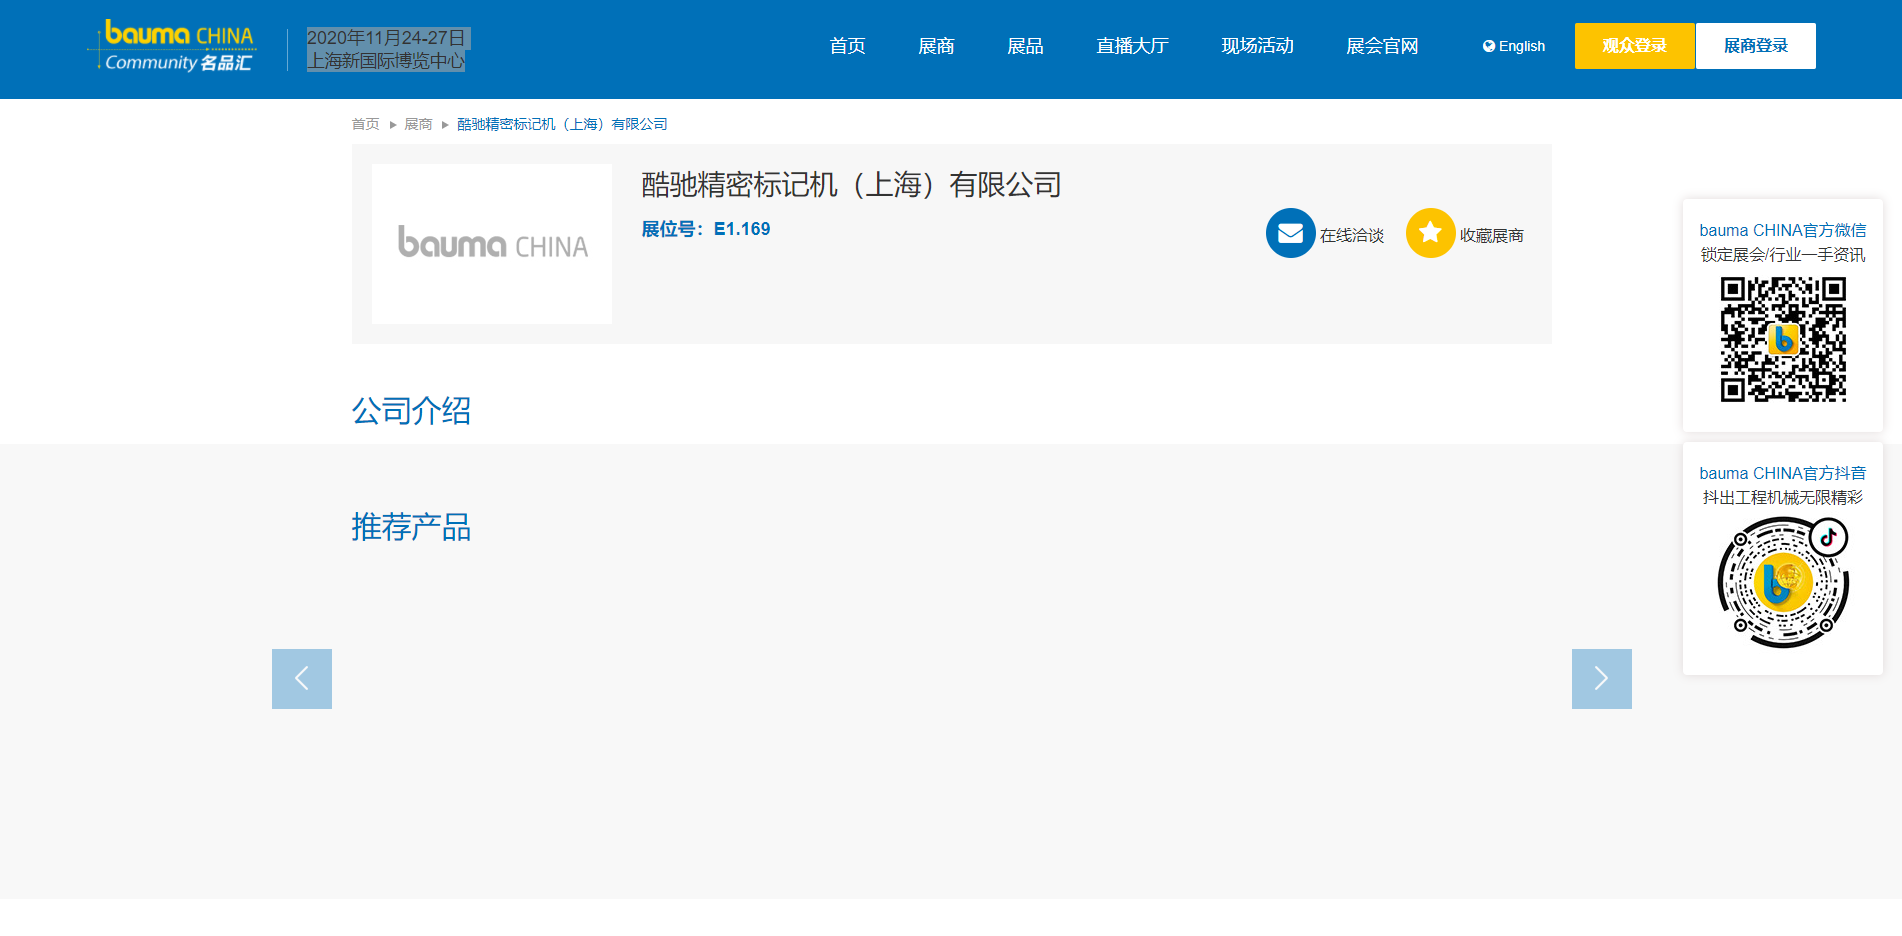Click the official WeChat QR code

tap(1783, 339)
